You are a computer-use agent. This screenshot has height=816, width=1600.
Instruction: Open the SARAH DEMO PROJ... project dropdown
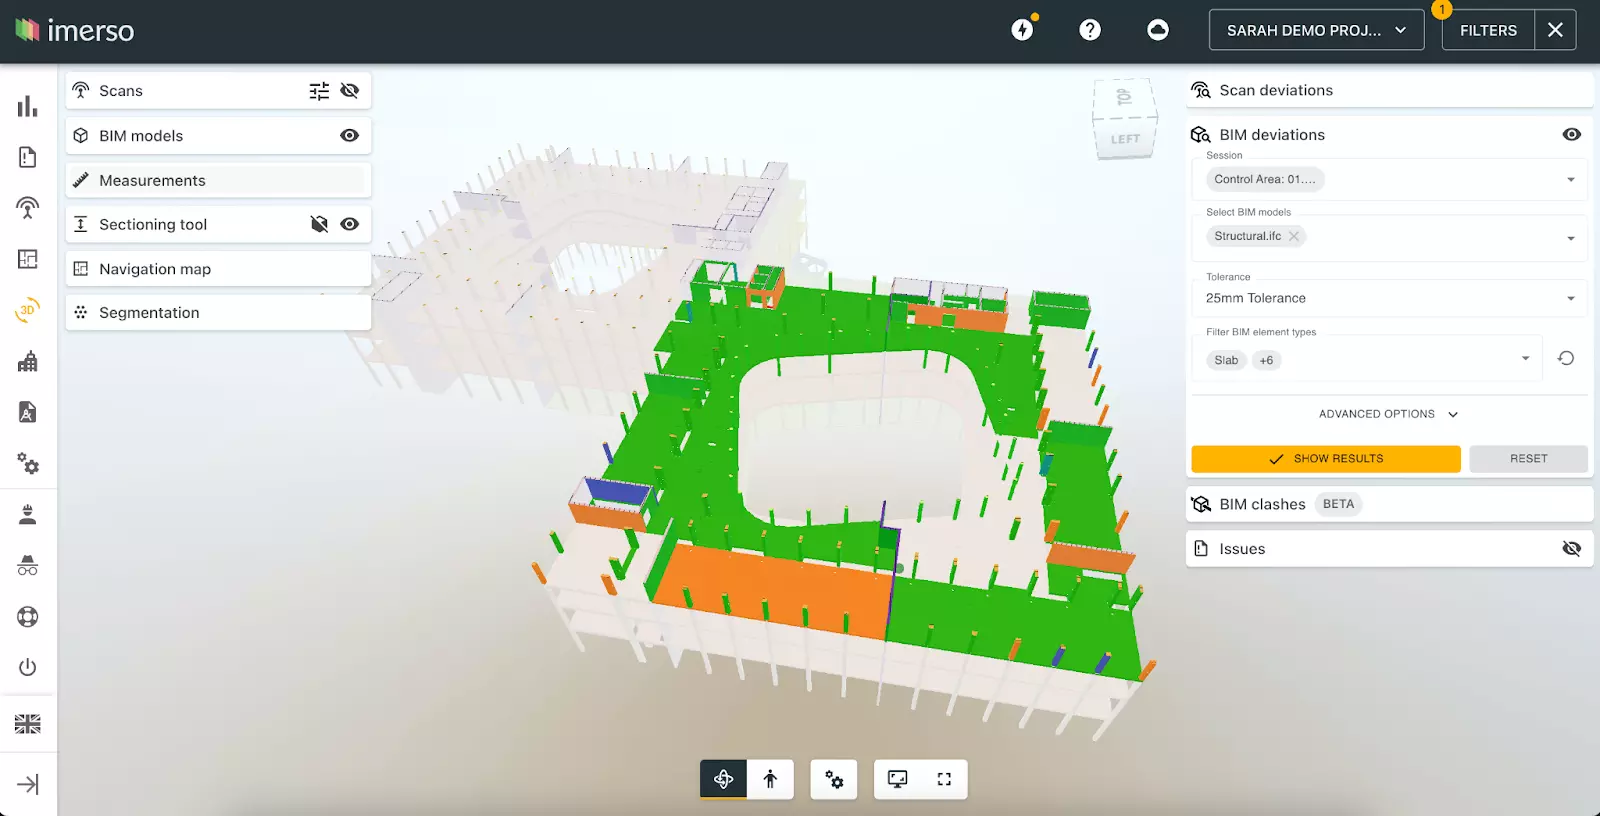point(1316,30)
